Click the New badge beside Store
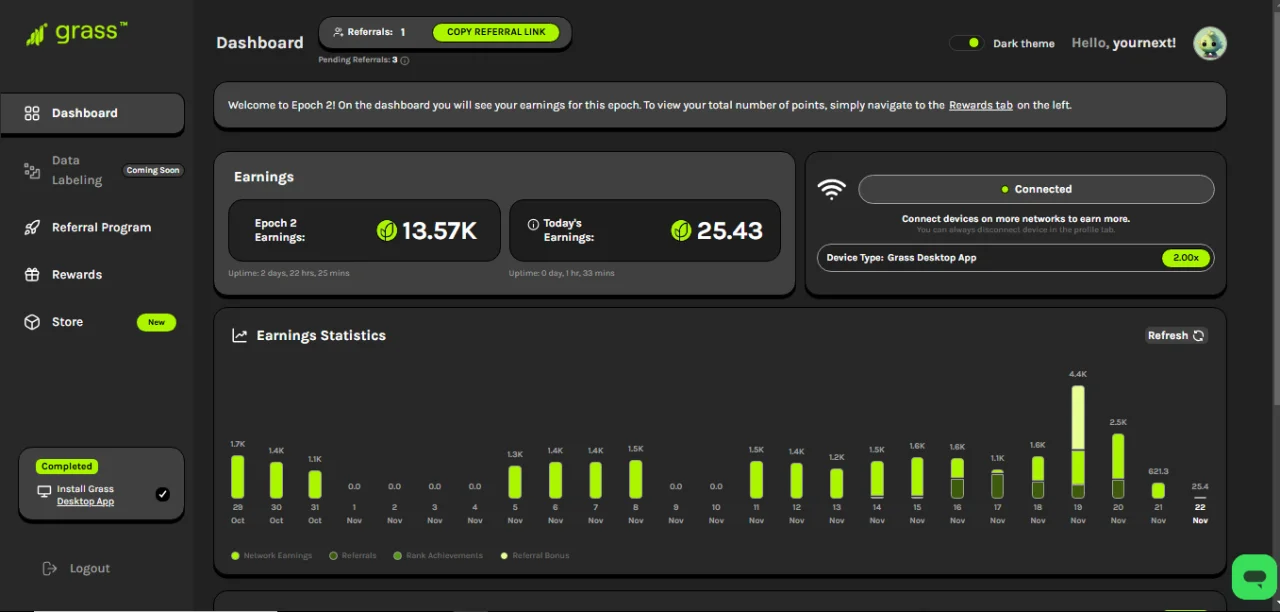 point(156,322)
